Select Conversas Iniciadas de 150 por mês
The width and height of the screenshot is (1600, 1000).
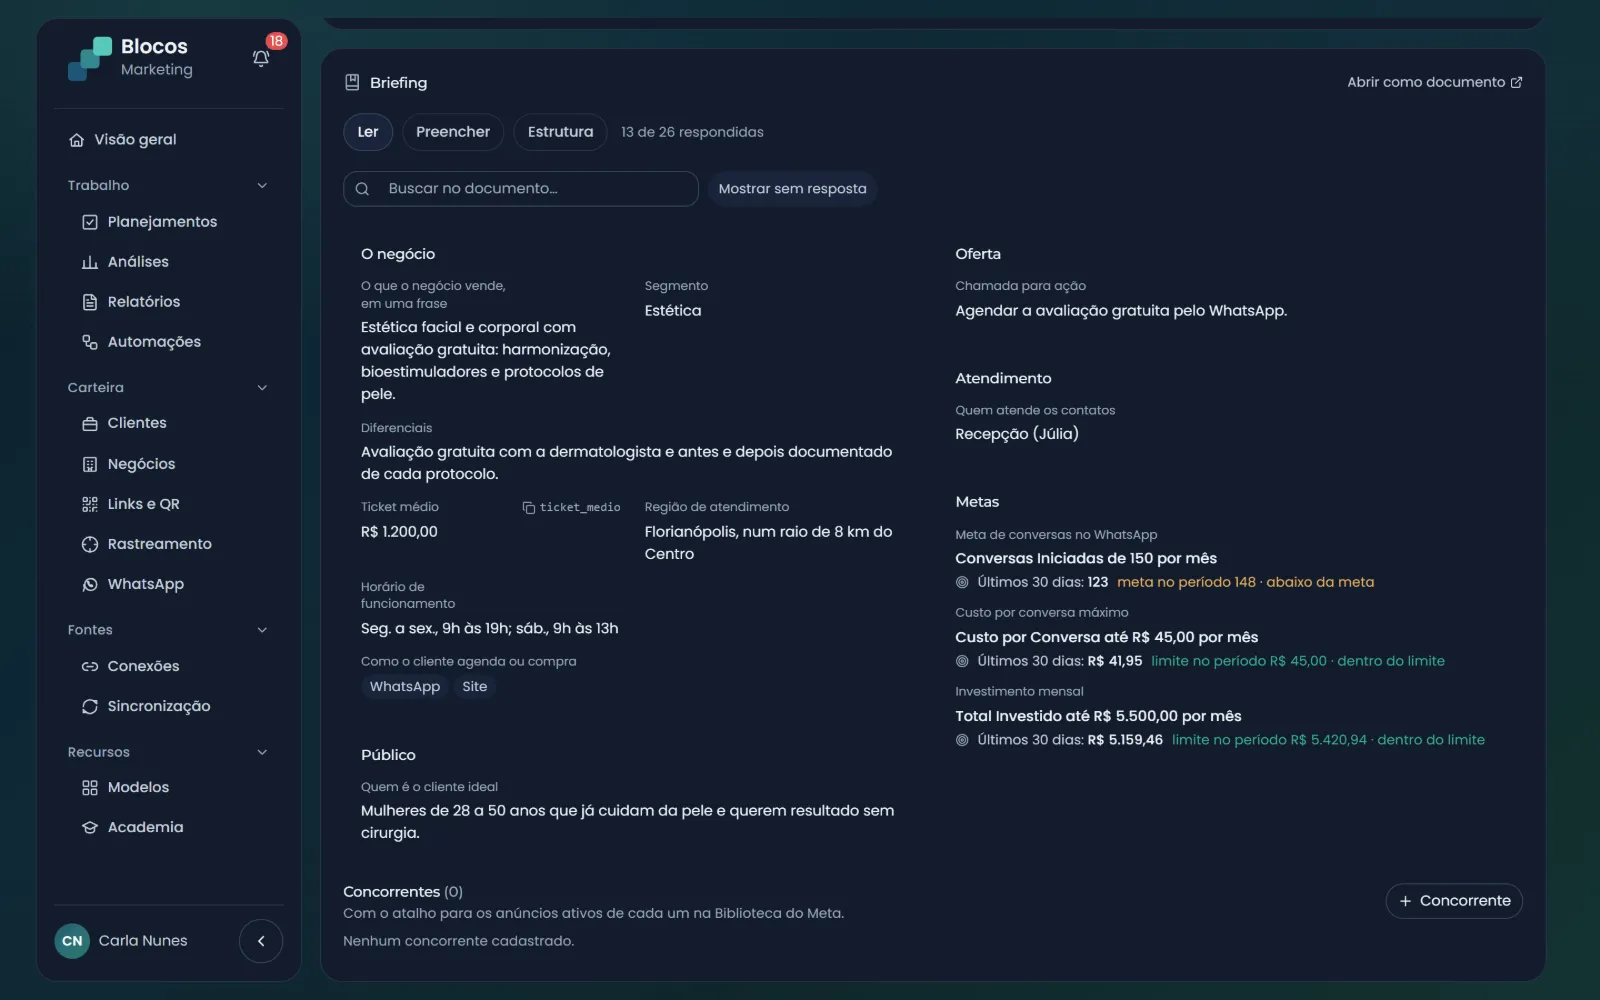pyautogui.click(x=1086, y=559)
